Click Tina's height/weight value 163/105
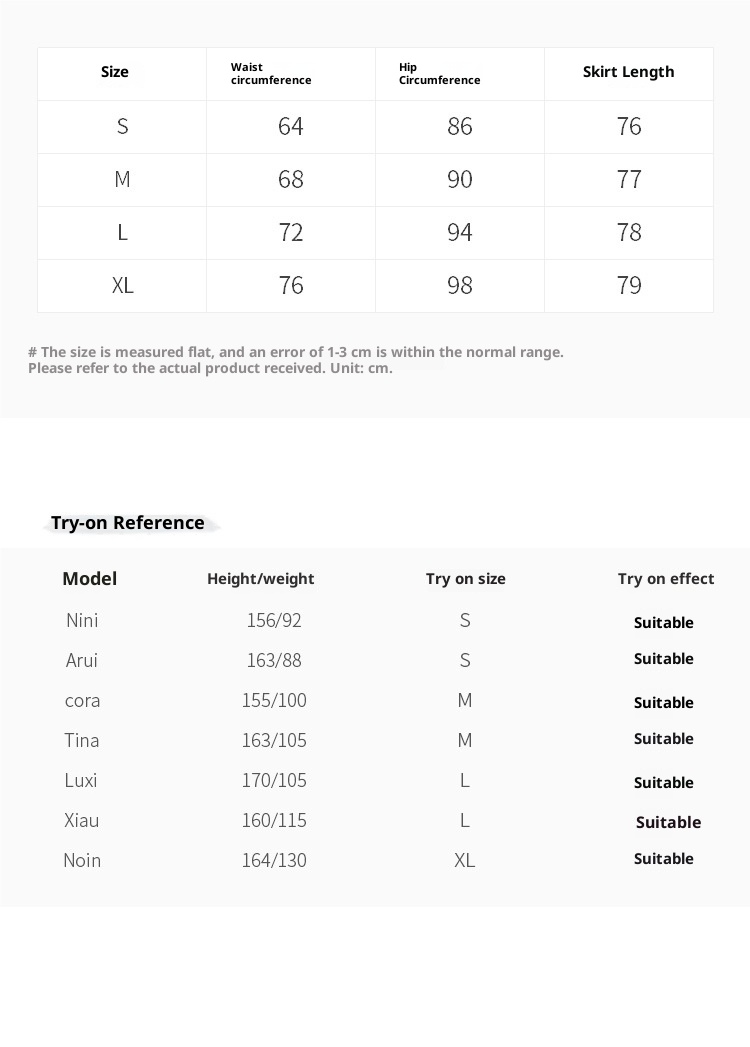Image resolution: width=750 pixels, height=1047 pixels. click(x=274, y=741)
